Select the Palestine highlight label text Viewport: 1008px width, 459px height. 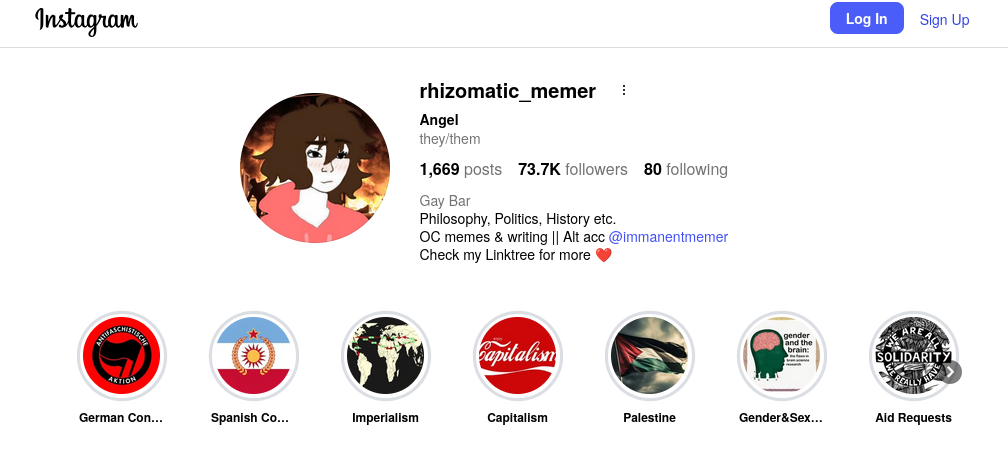[649, 418]
